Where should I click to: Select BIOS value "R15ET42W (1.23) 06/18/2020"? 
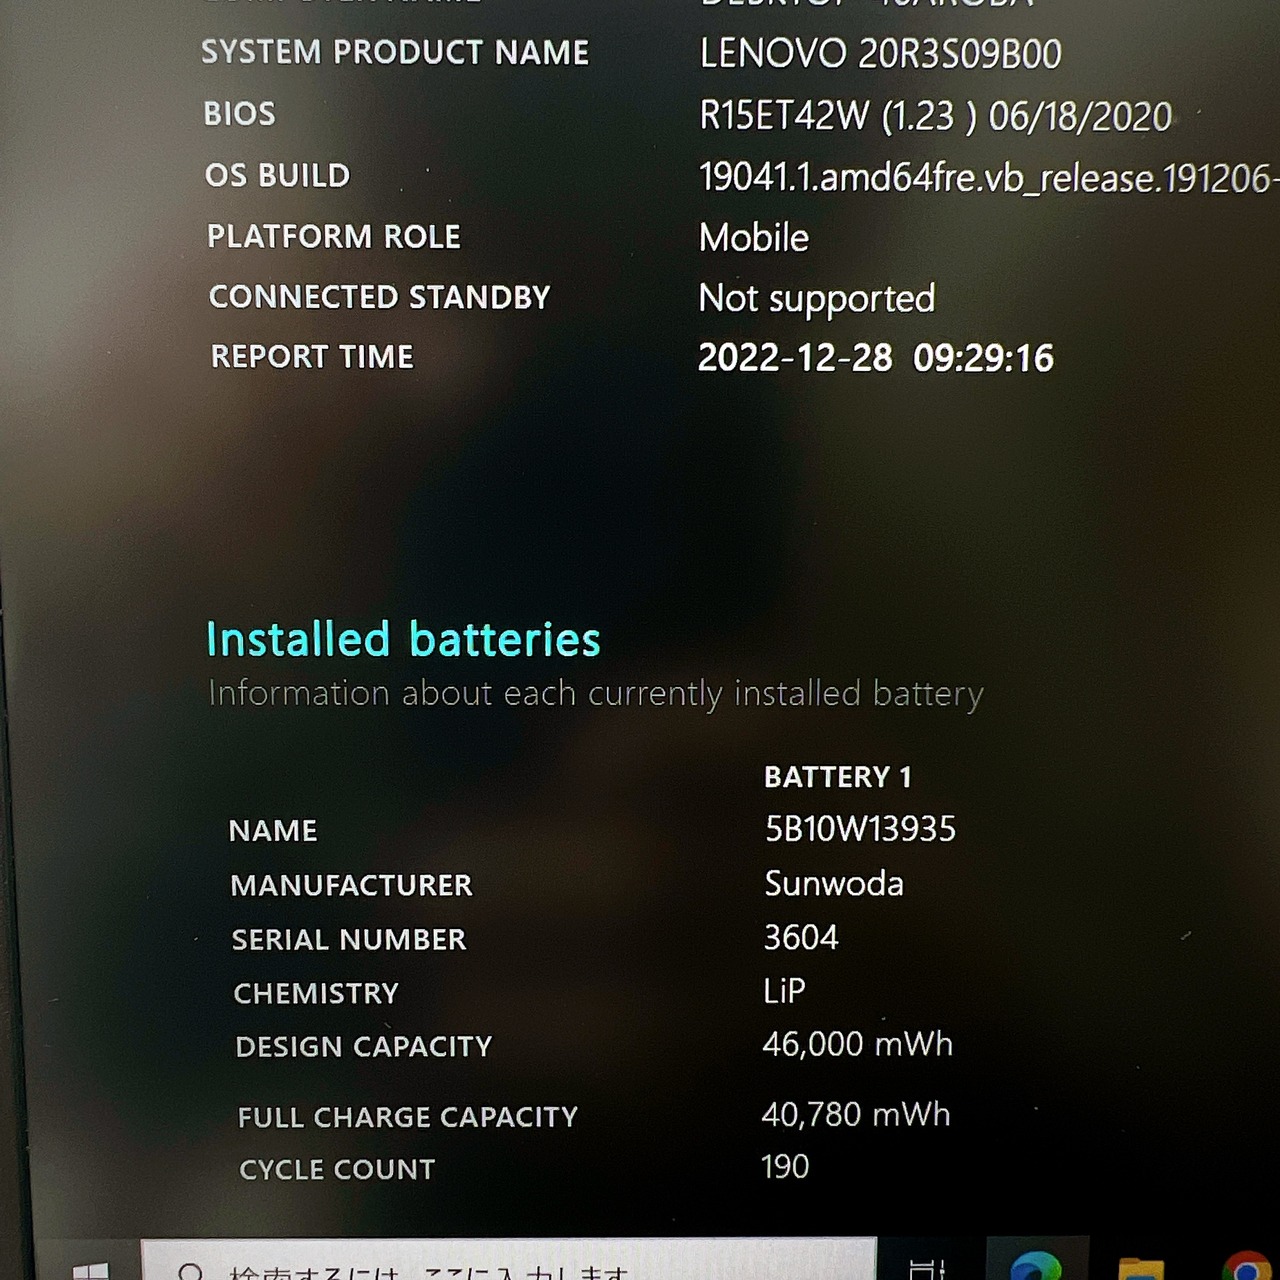click(936, 117)
